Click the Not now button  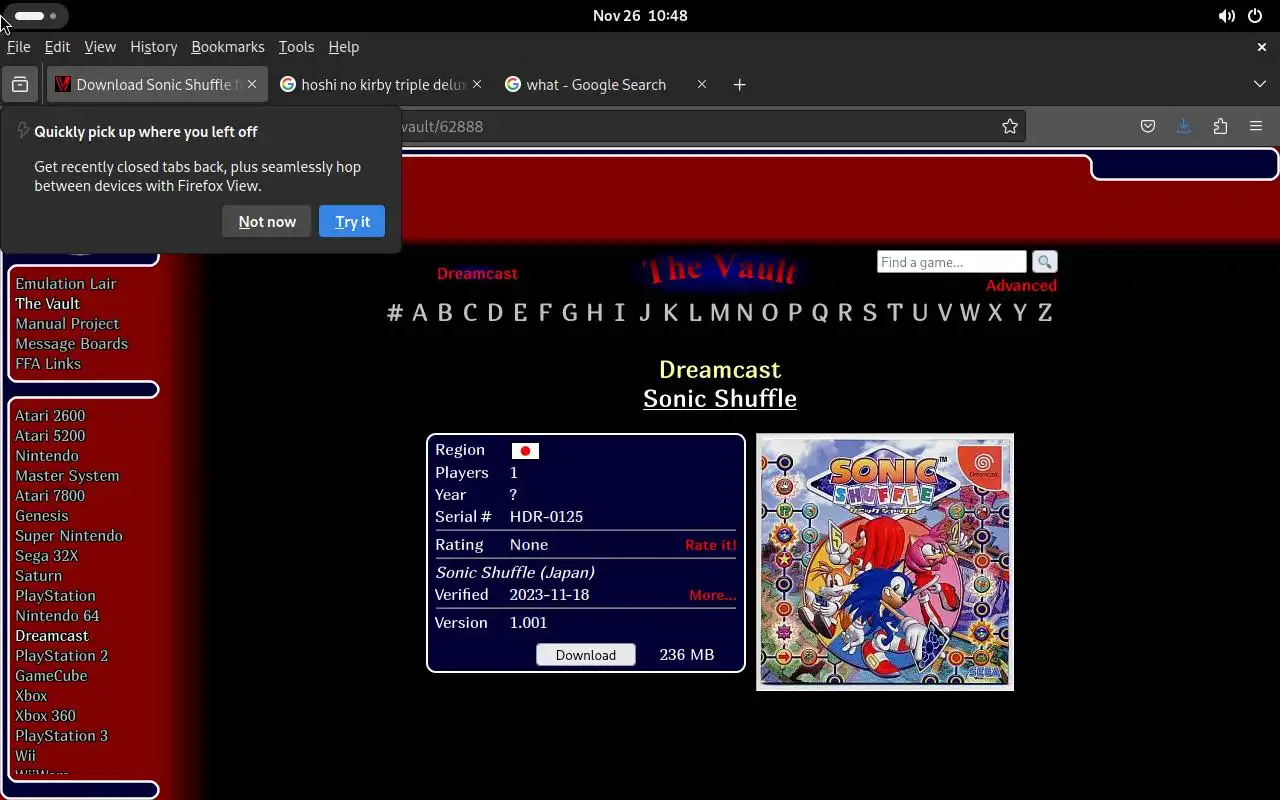click(267, 222)
